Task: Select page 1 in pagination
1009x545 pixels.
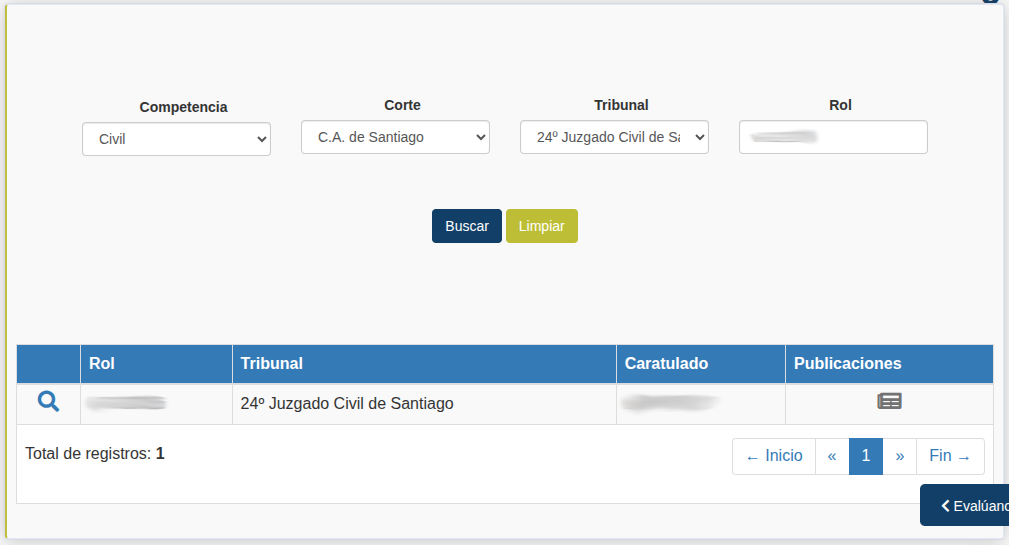Action: 866,456
